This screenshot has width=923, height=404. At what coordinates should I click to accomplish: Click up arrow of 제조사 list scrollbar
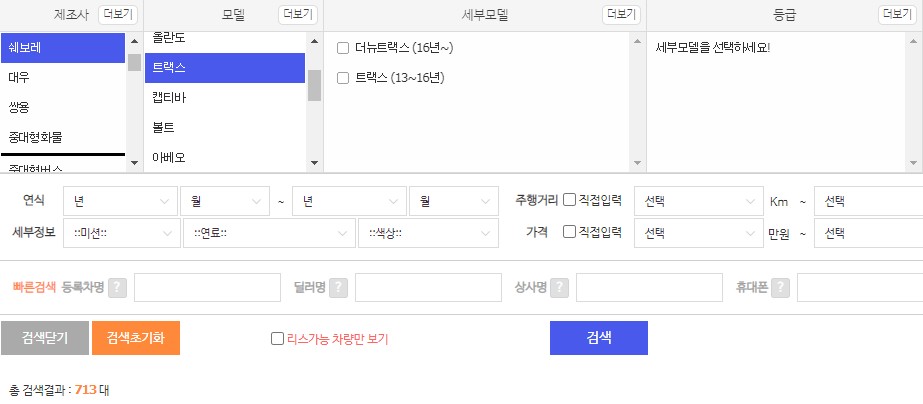point(134,42)
